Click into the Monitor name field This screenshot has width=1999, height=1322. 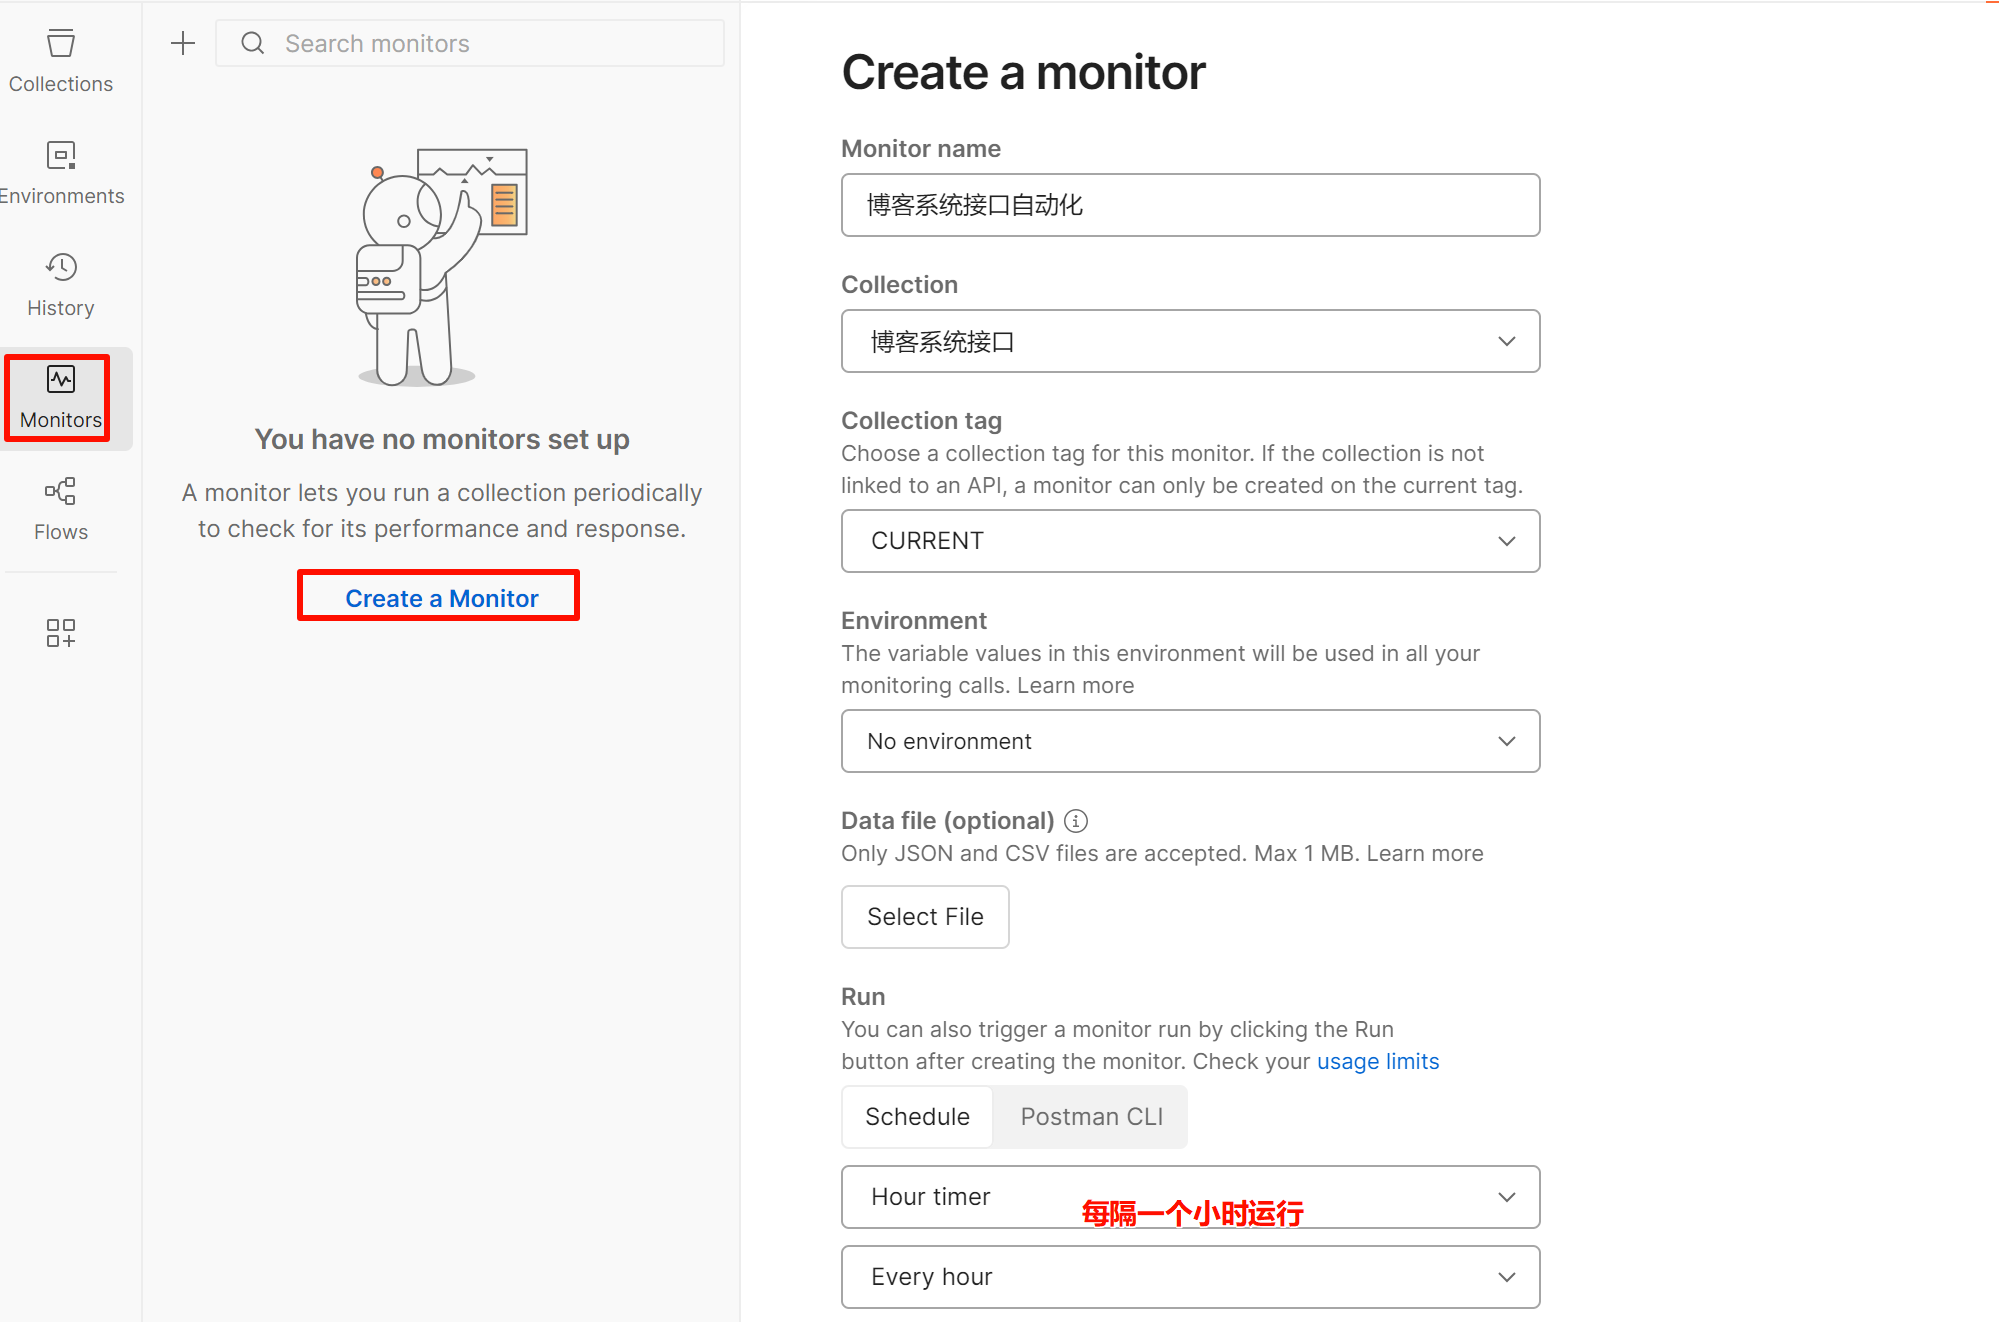coord(1190,205)
